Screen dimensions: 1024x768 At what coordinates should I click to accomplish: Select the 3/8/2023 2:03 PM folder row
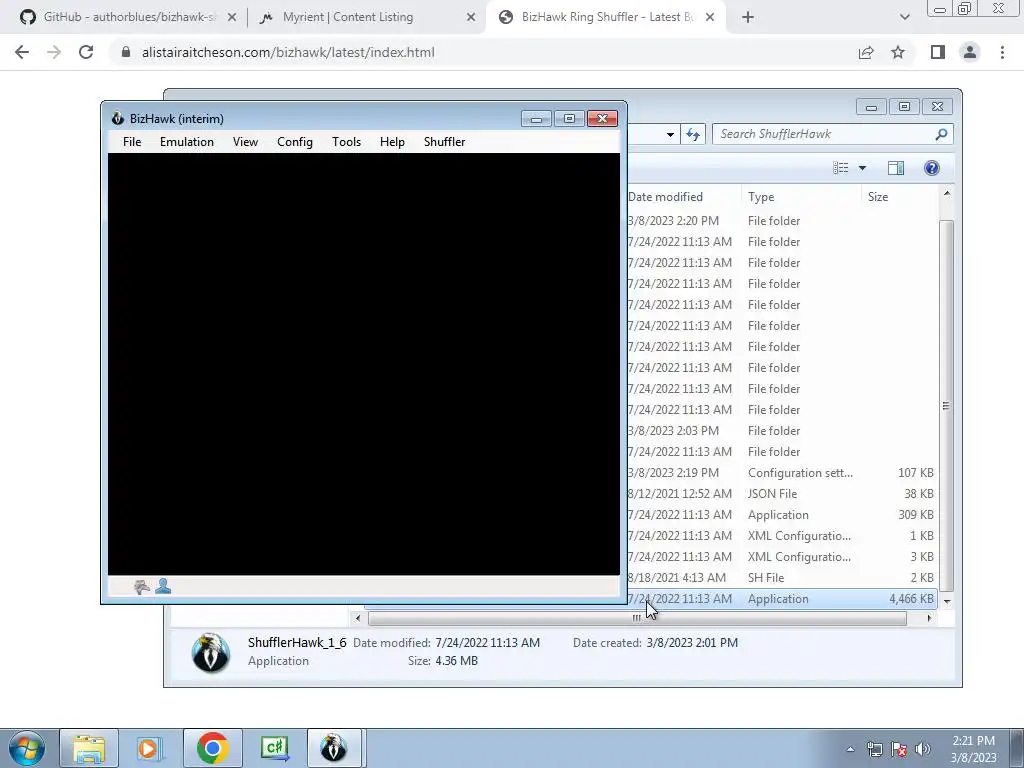[782, 431]
